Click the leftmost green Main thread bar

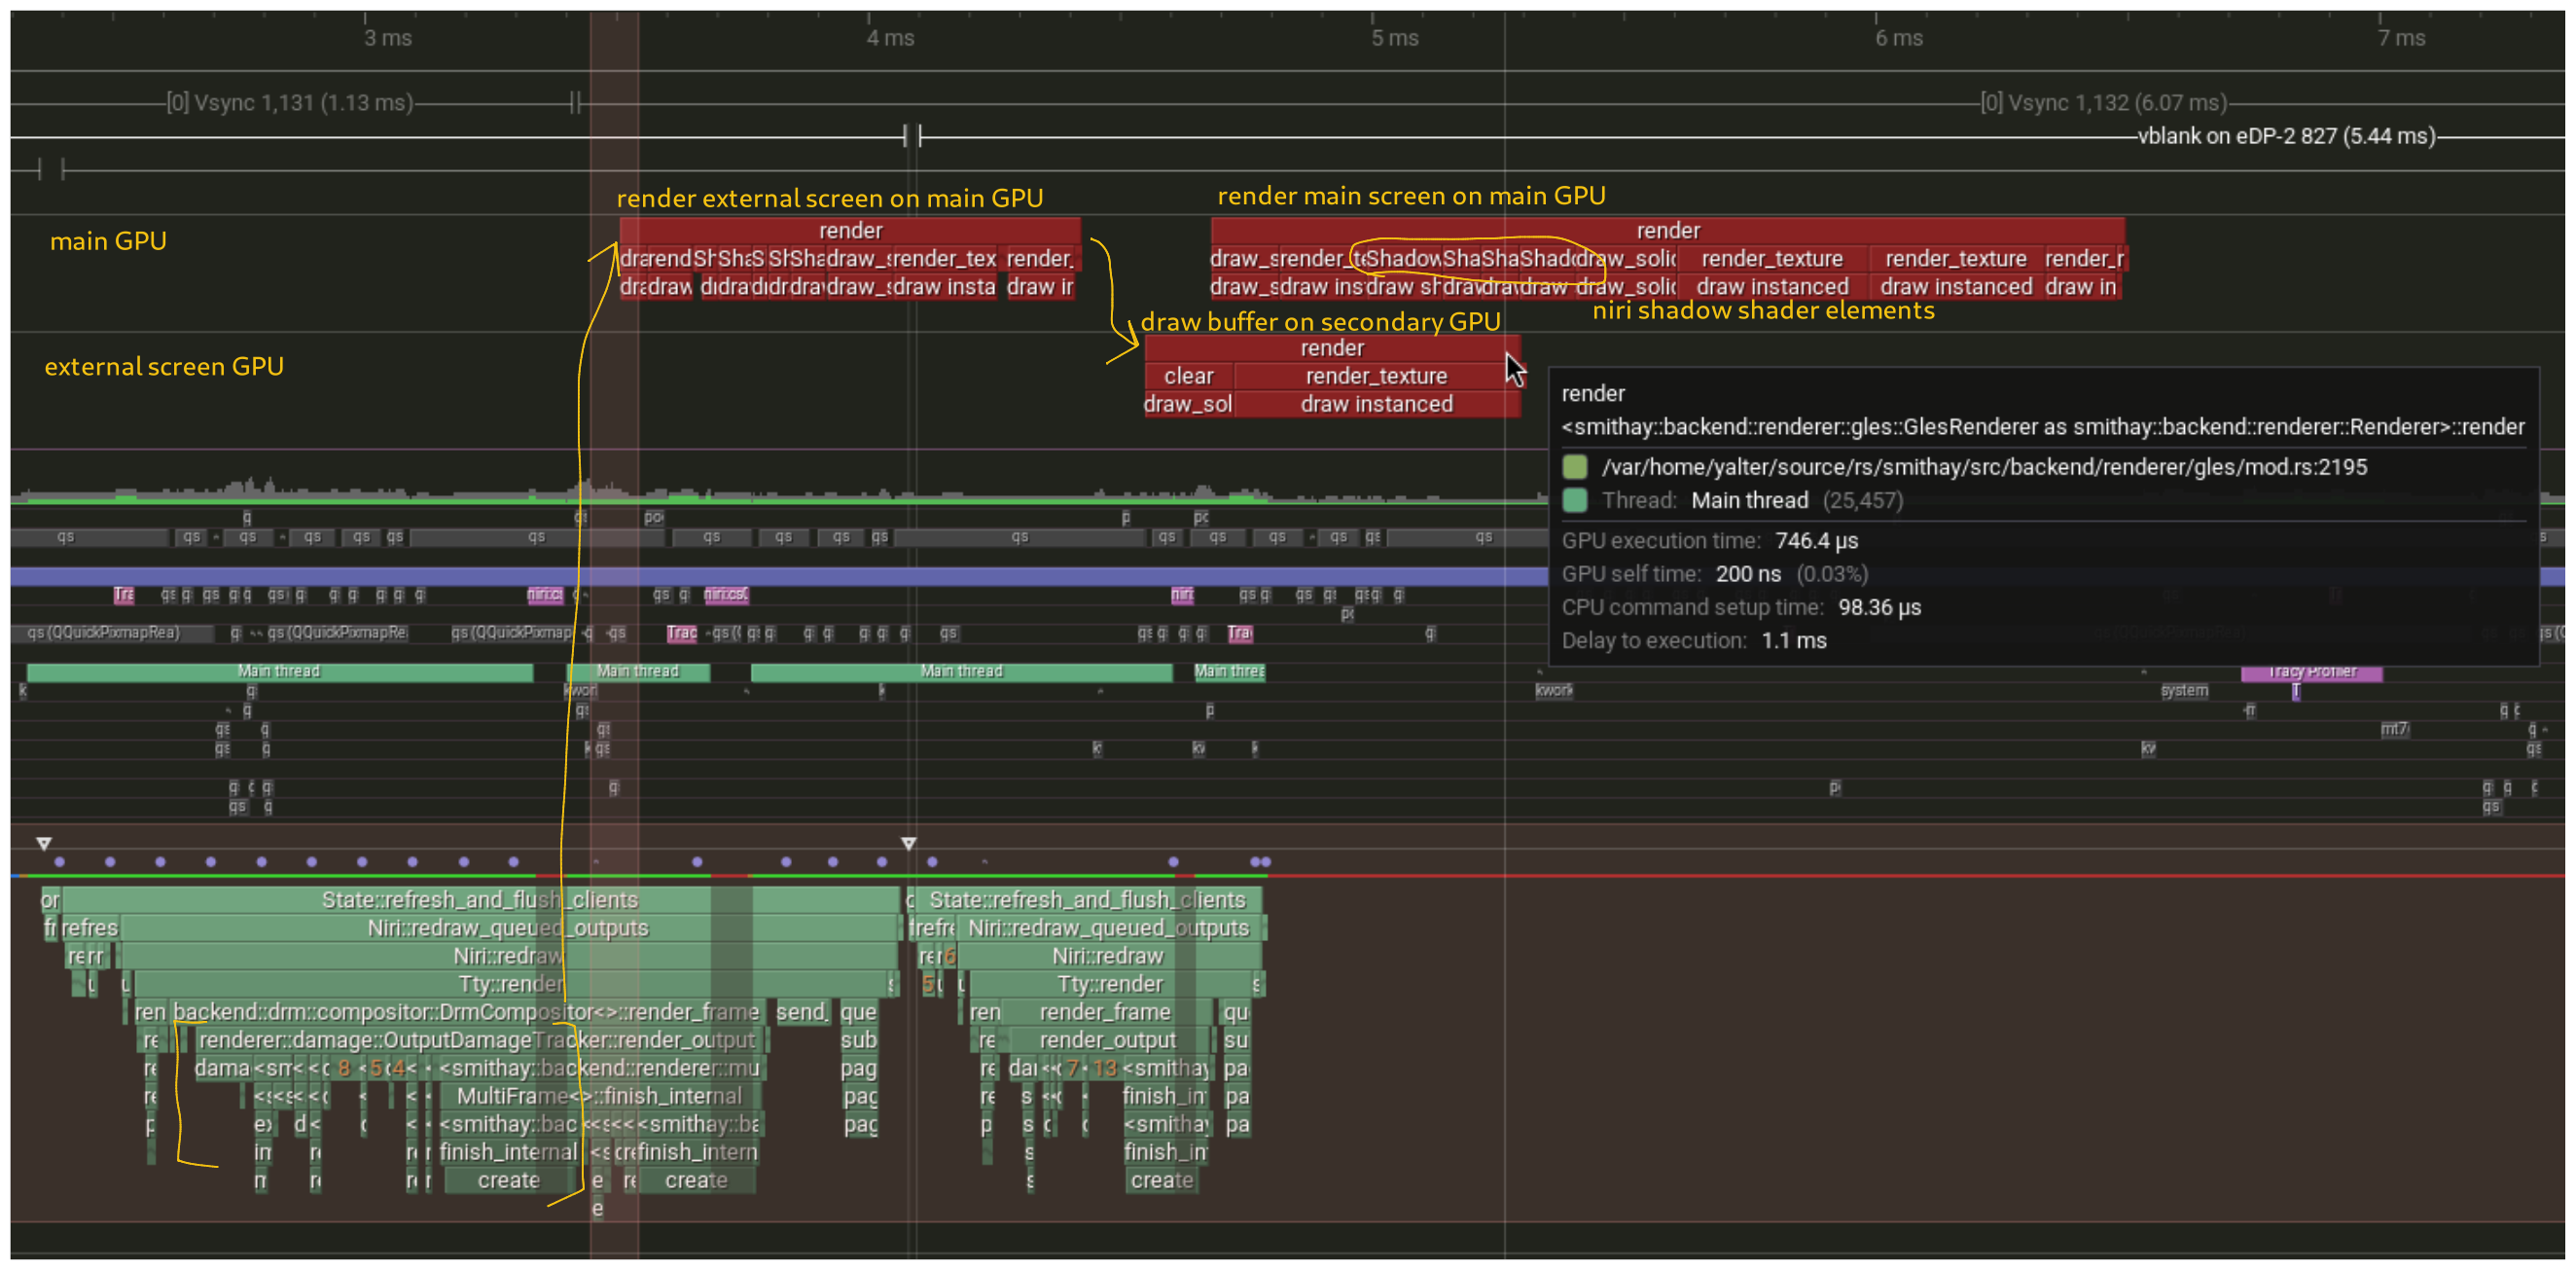(279, 672)
